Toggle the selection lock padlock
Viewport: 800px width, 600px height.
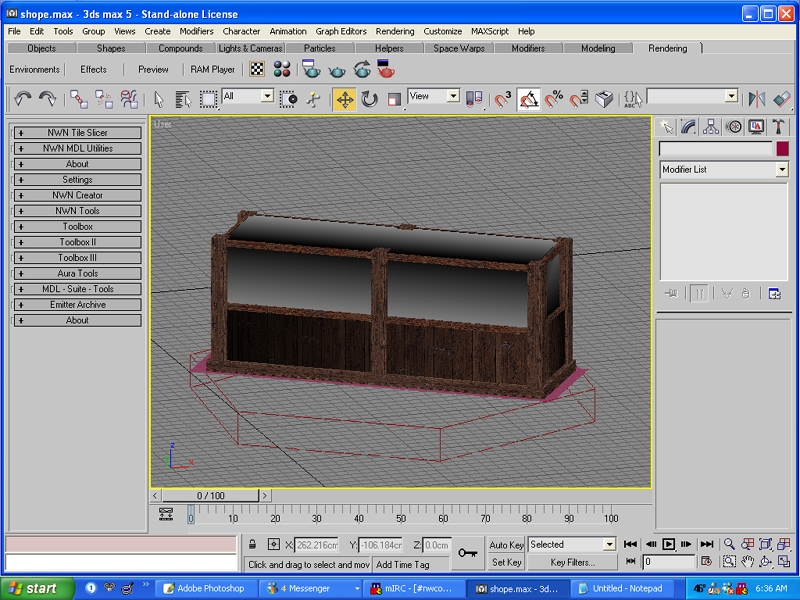[252, 545]
